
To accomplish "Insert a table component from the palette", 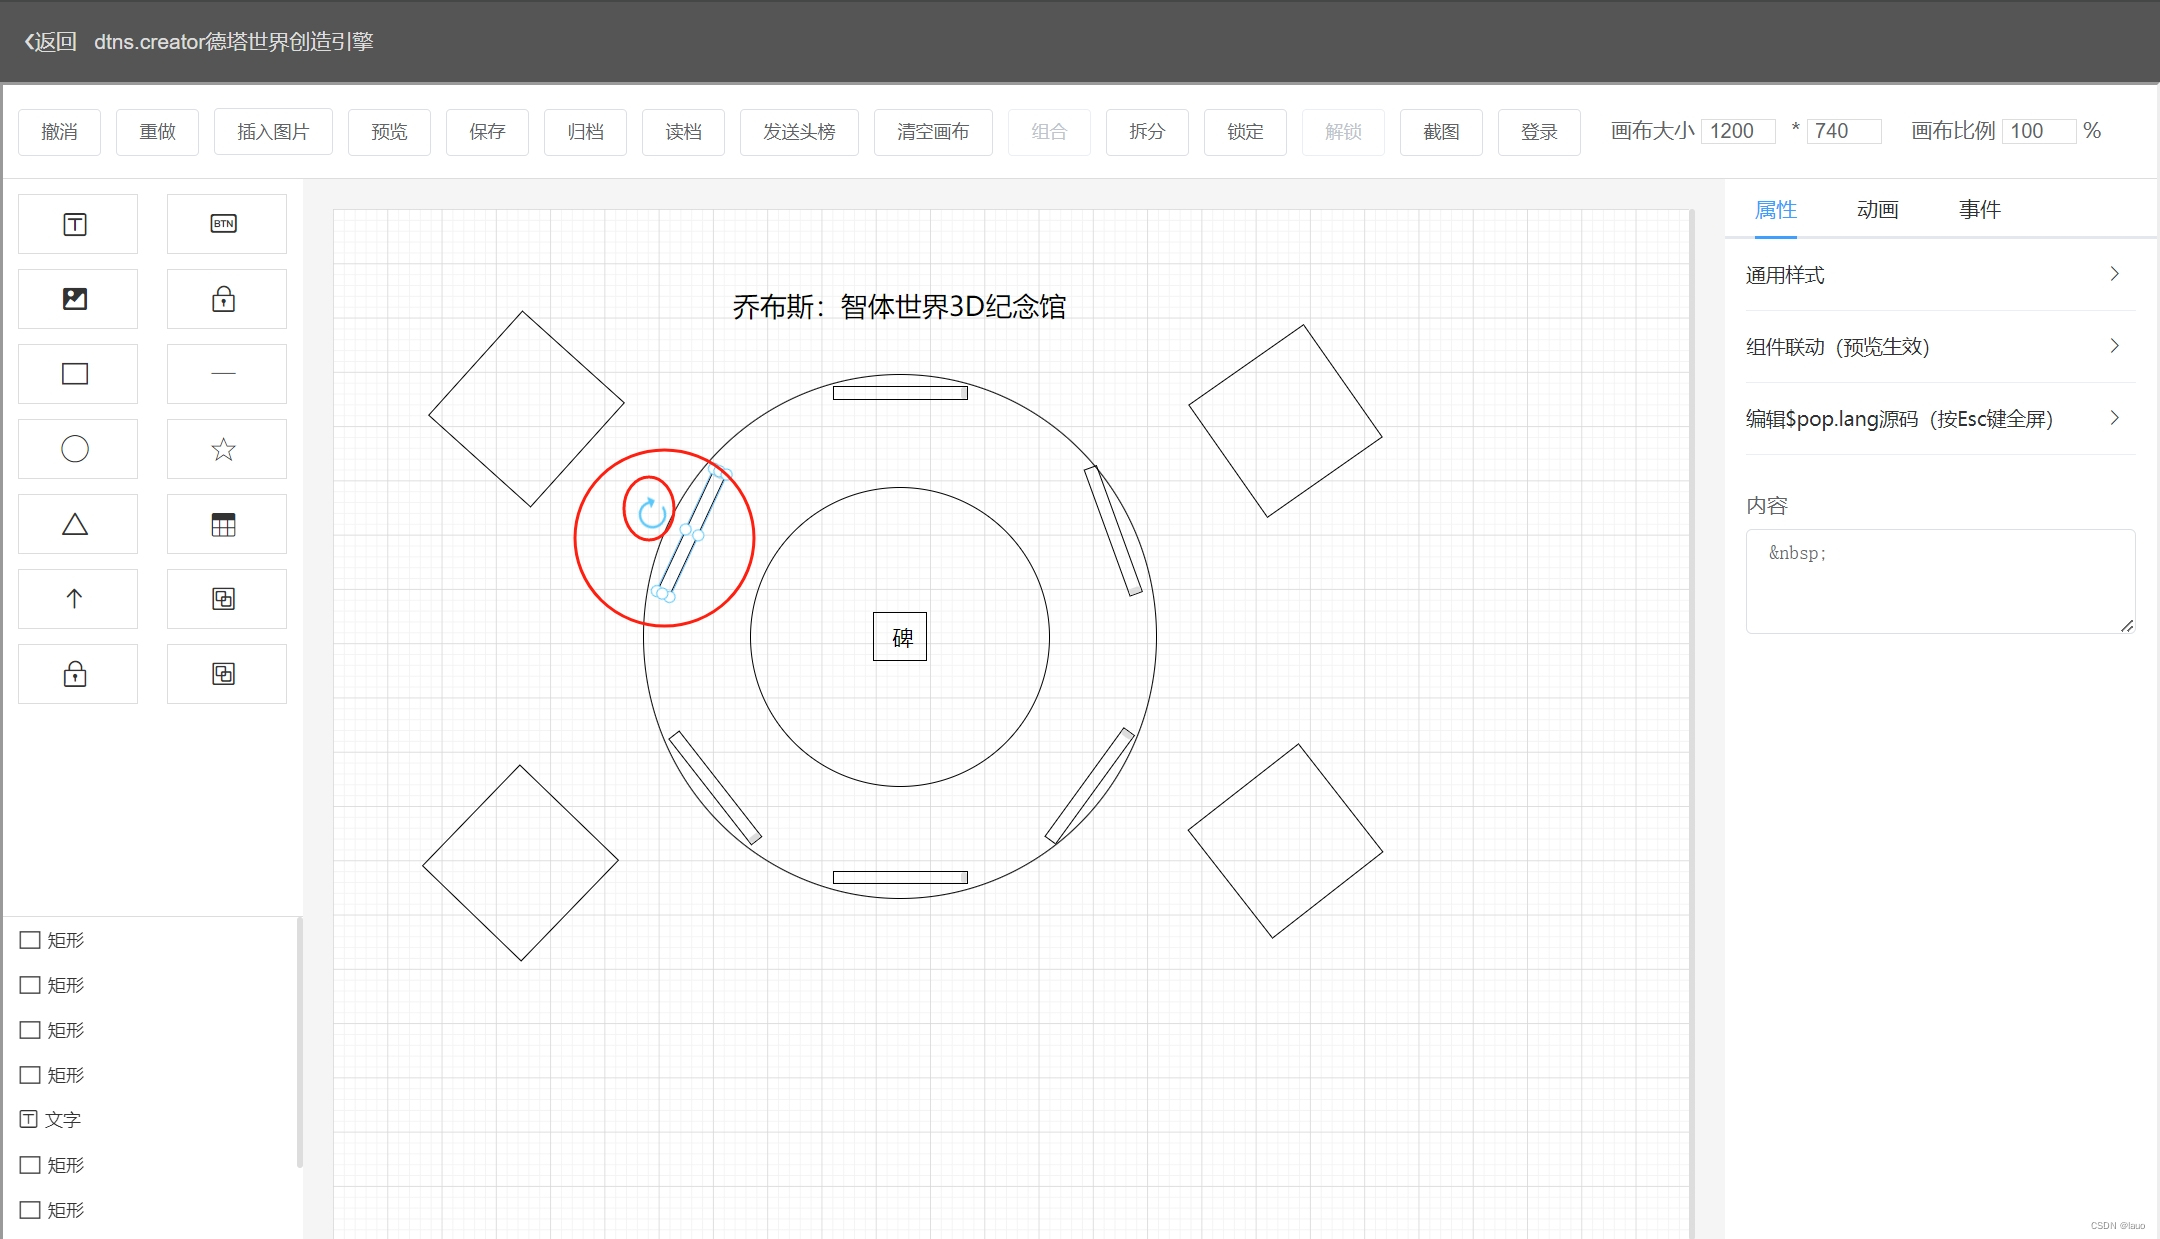I will pos(226,524).
